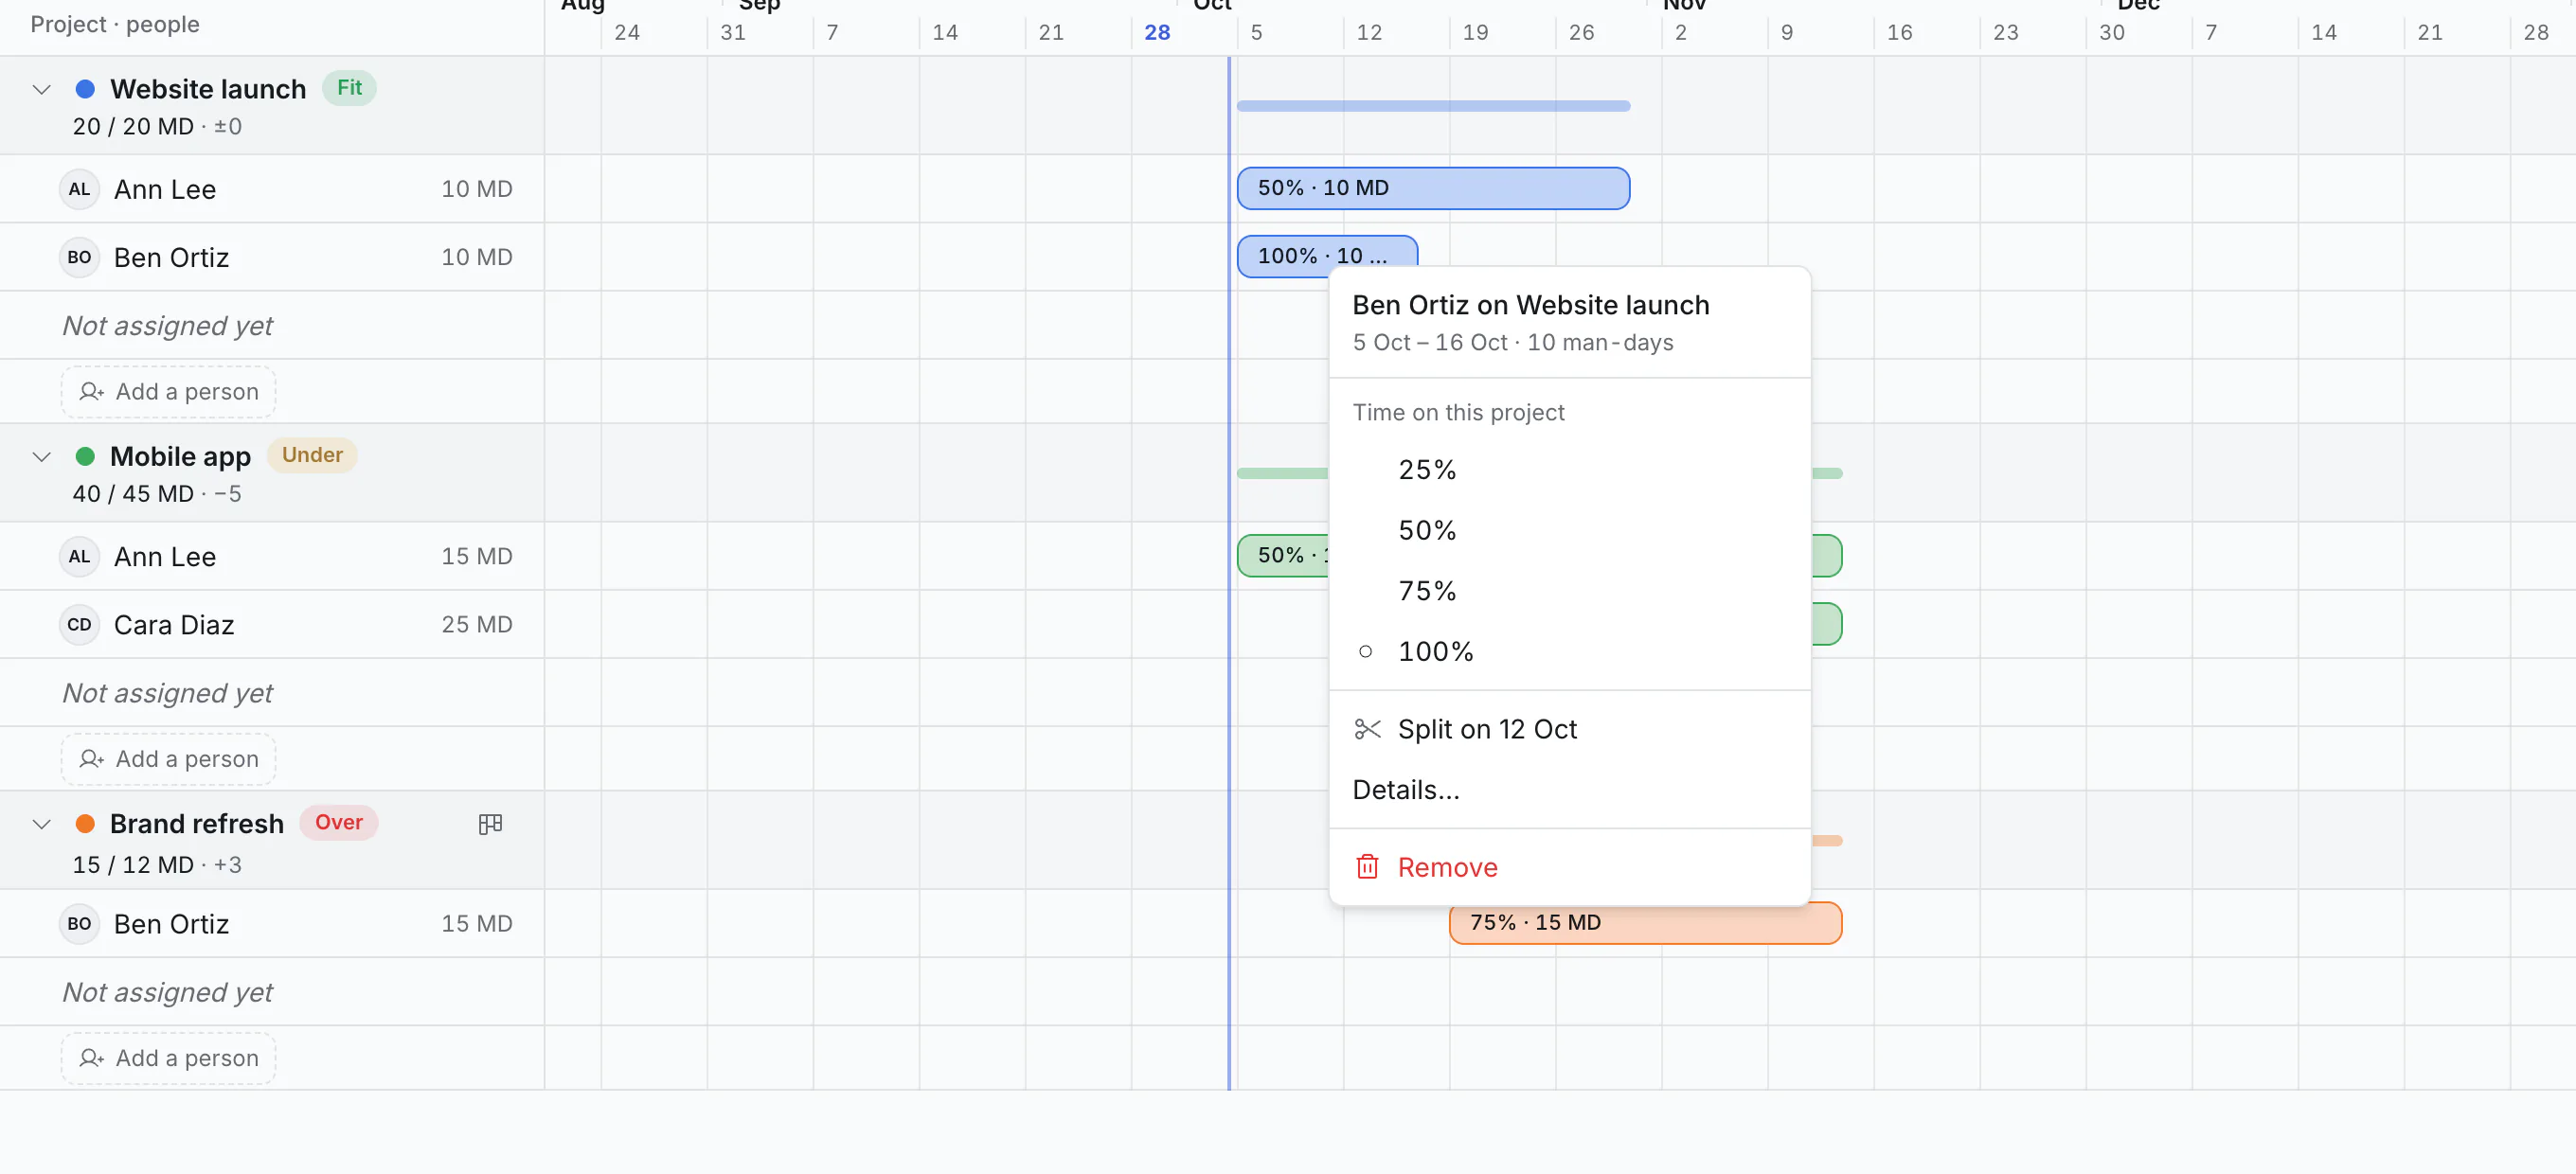The height and width of the screenshot is (1174, 2576).
Task: Select Ann Lee's green 50% Mobile app bar
Action: (1283, 555)
